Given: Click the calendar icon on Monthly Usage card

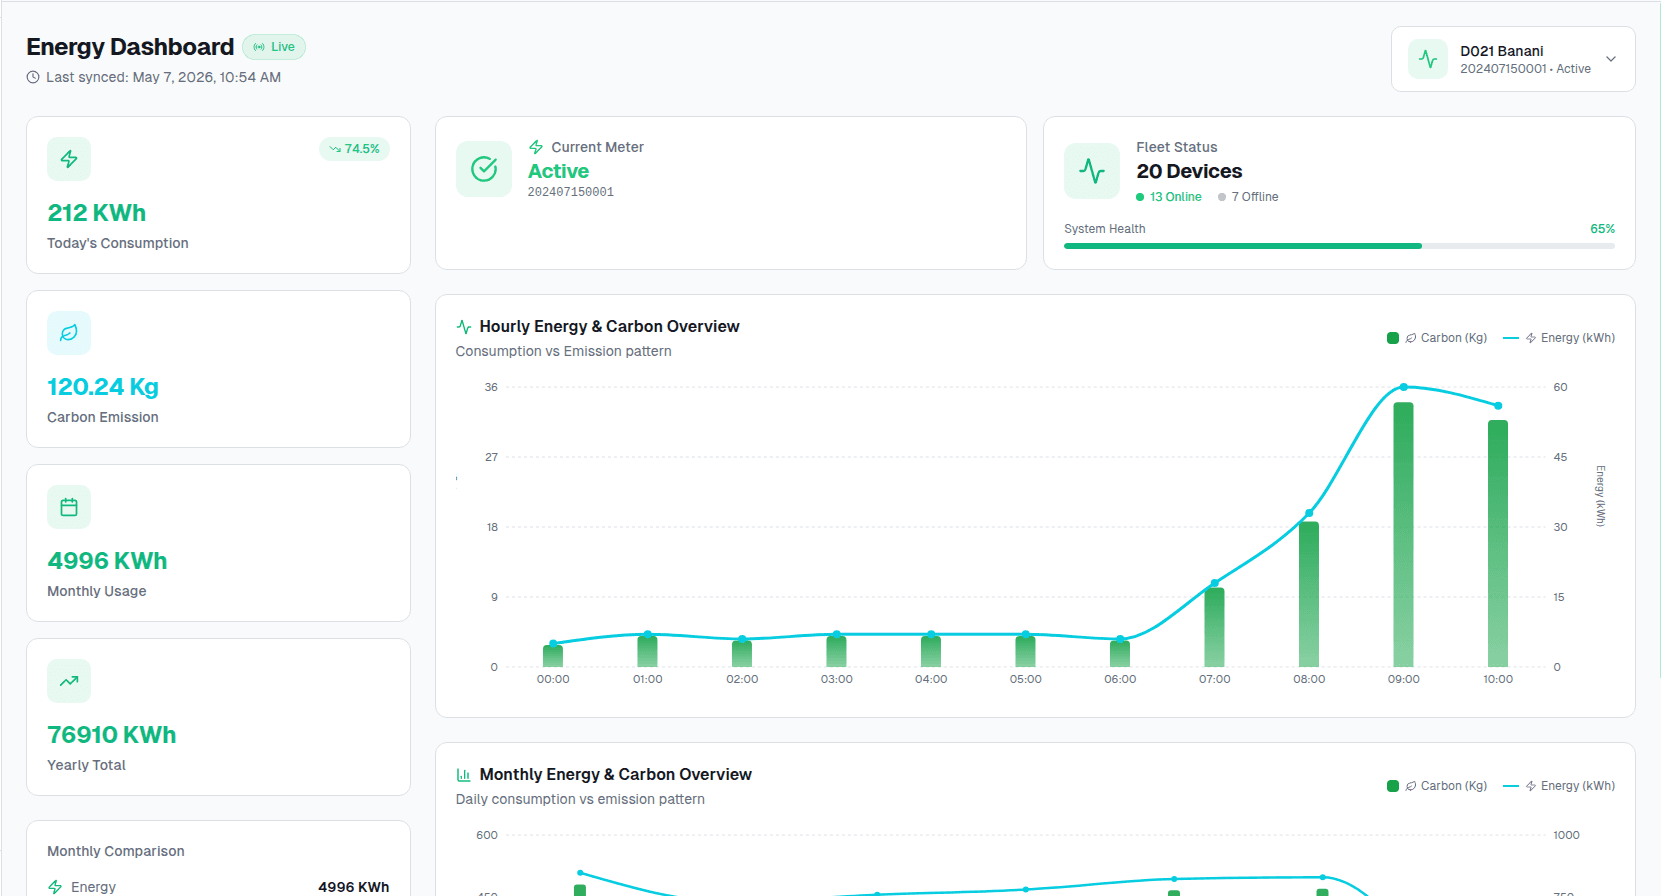Looking at the screenshot, I should (69, 507).
